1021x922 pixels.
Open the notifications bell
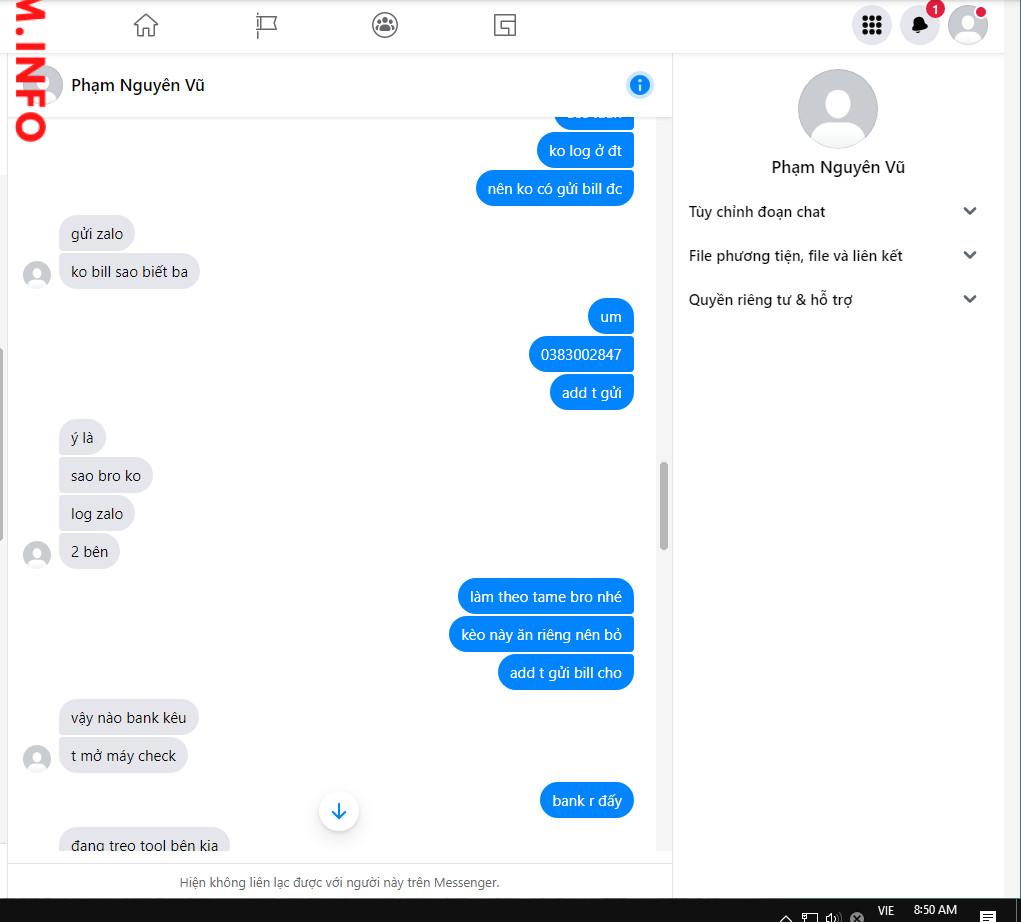pos(919,25)
